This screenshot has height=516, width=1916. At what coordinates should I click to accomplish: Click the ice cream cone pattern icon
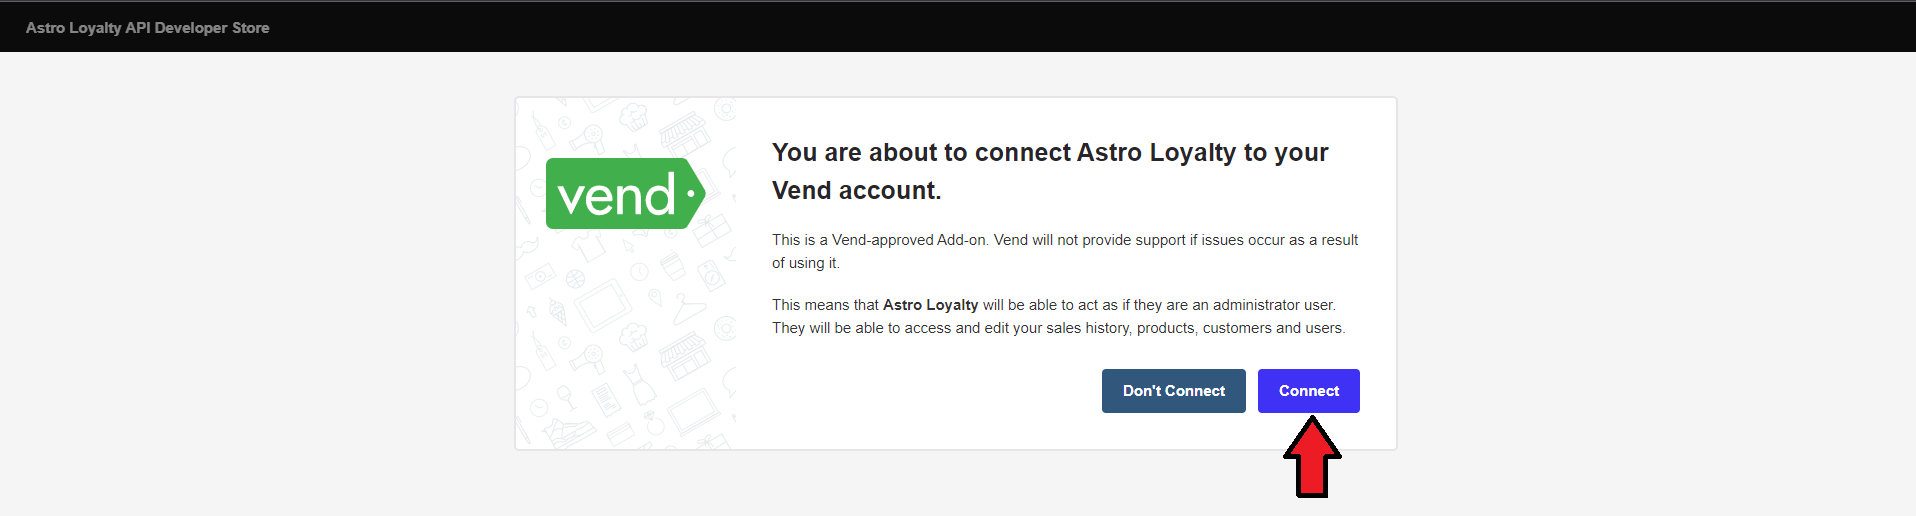pos(557,312)
